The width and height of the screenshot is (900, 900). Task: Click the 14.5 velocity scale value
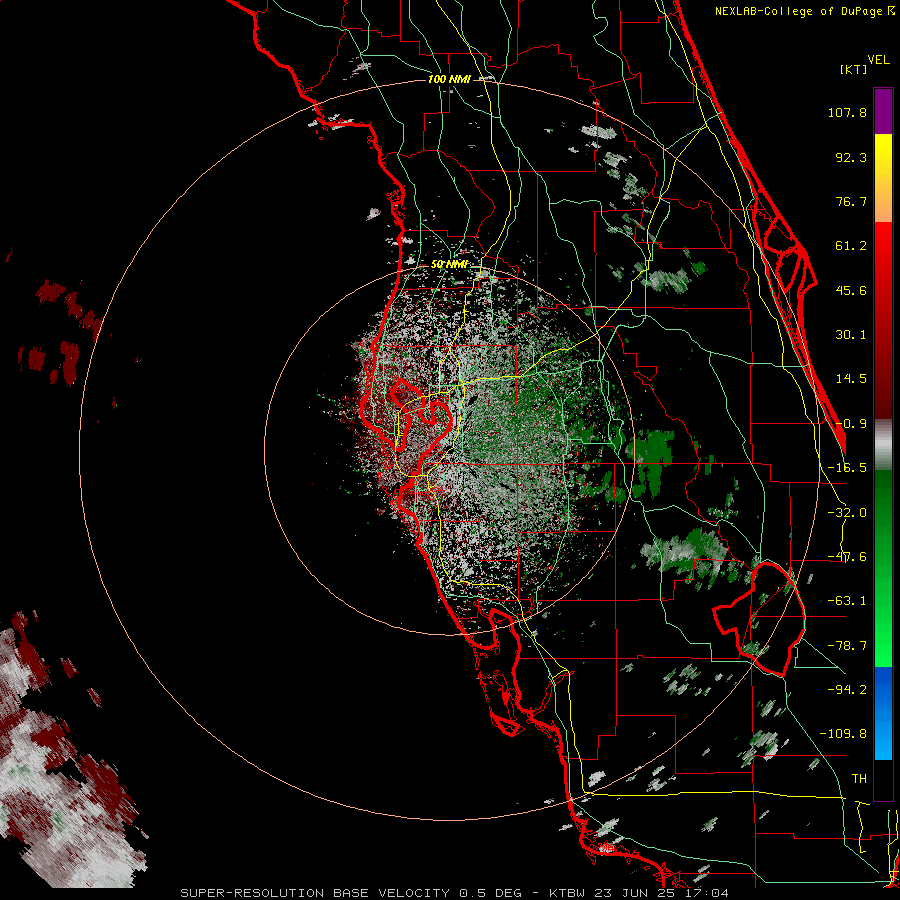click(851, 379)
